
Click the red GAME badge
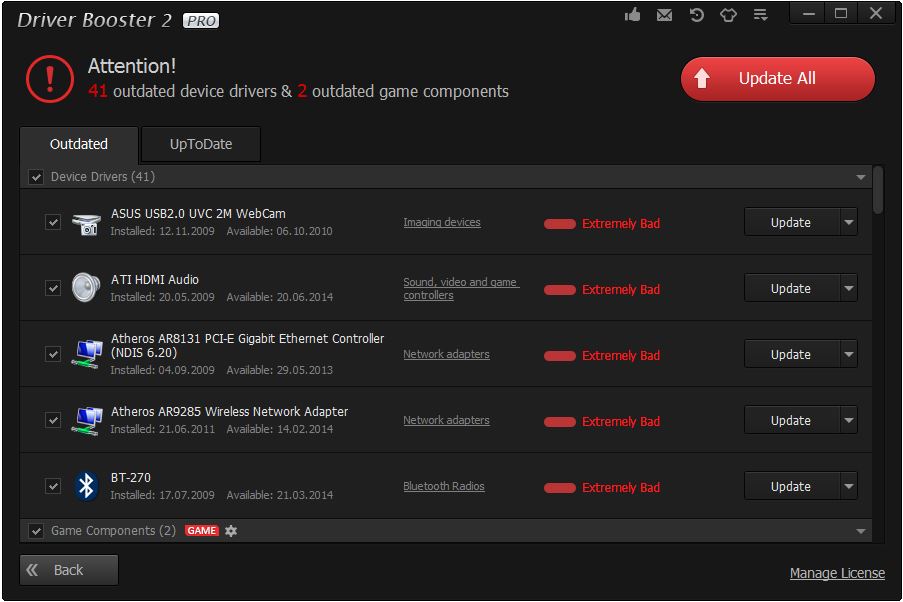(x=202, y=531)
